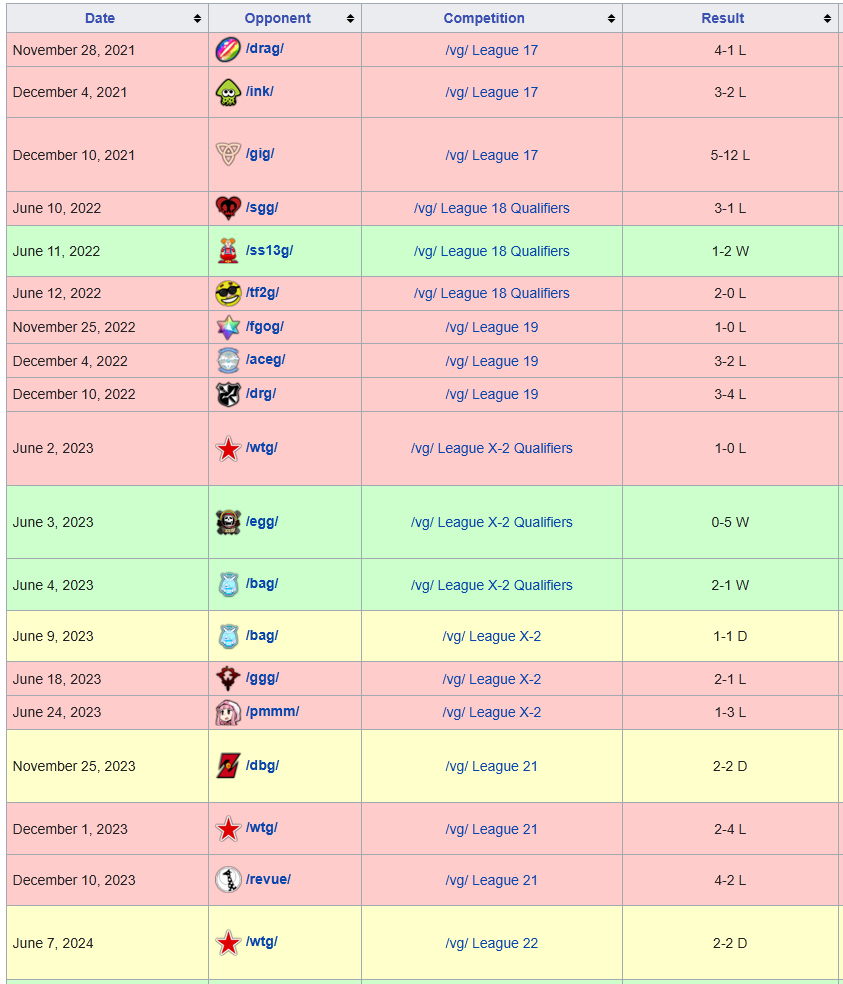
Task: Click the /drg/ black shield icon
Action: point(228,394)
